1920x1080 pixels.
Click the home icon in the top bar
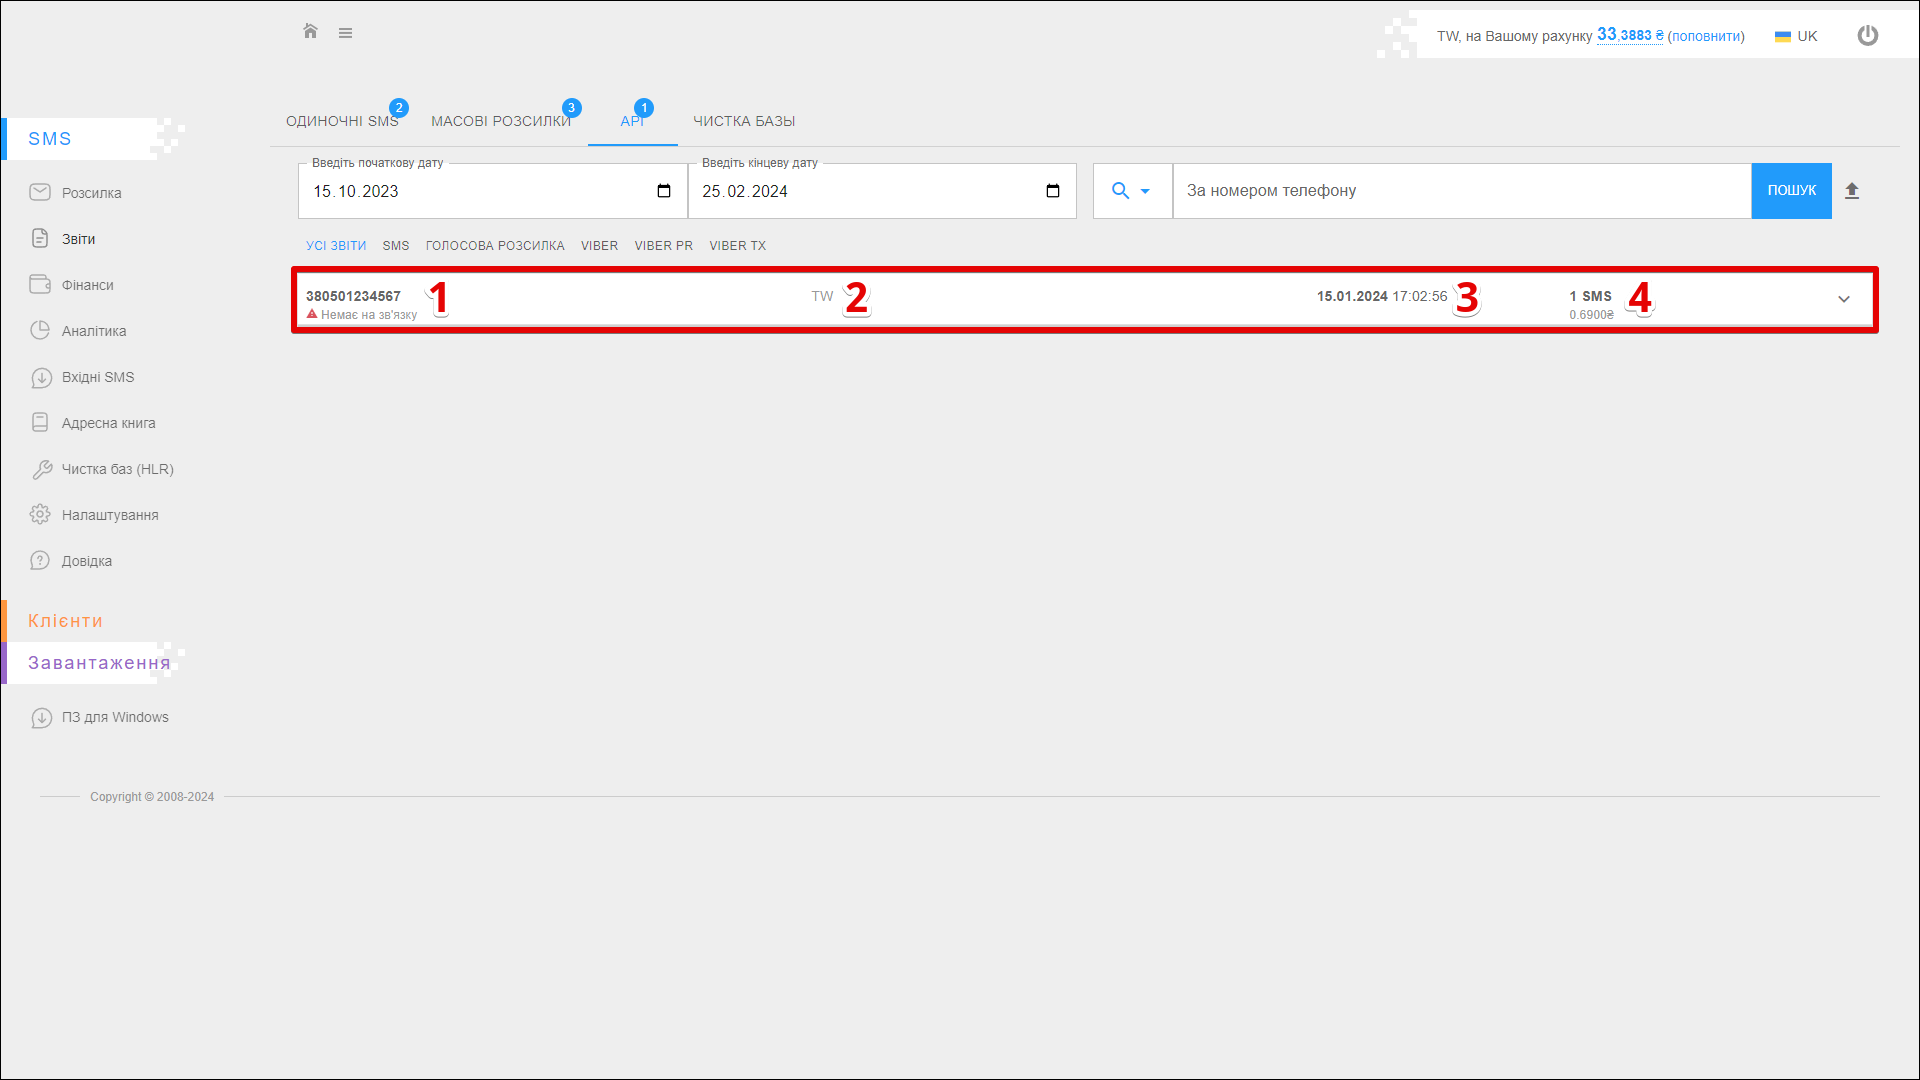tap(310, 32)
